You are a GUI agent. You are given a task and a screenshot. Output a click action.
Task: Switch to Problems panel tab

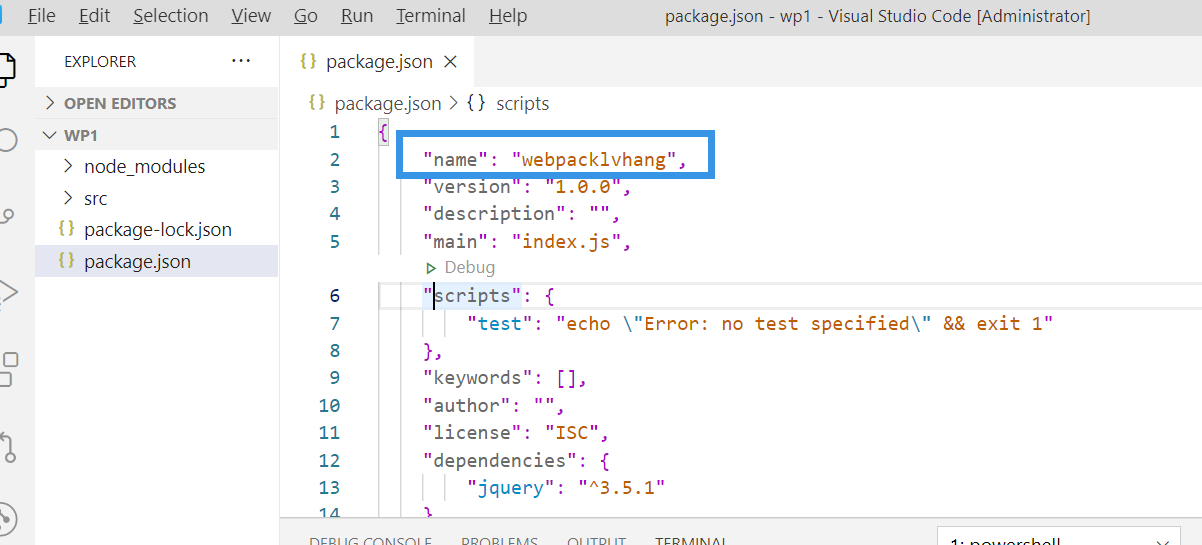point(499,540)
